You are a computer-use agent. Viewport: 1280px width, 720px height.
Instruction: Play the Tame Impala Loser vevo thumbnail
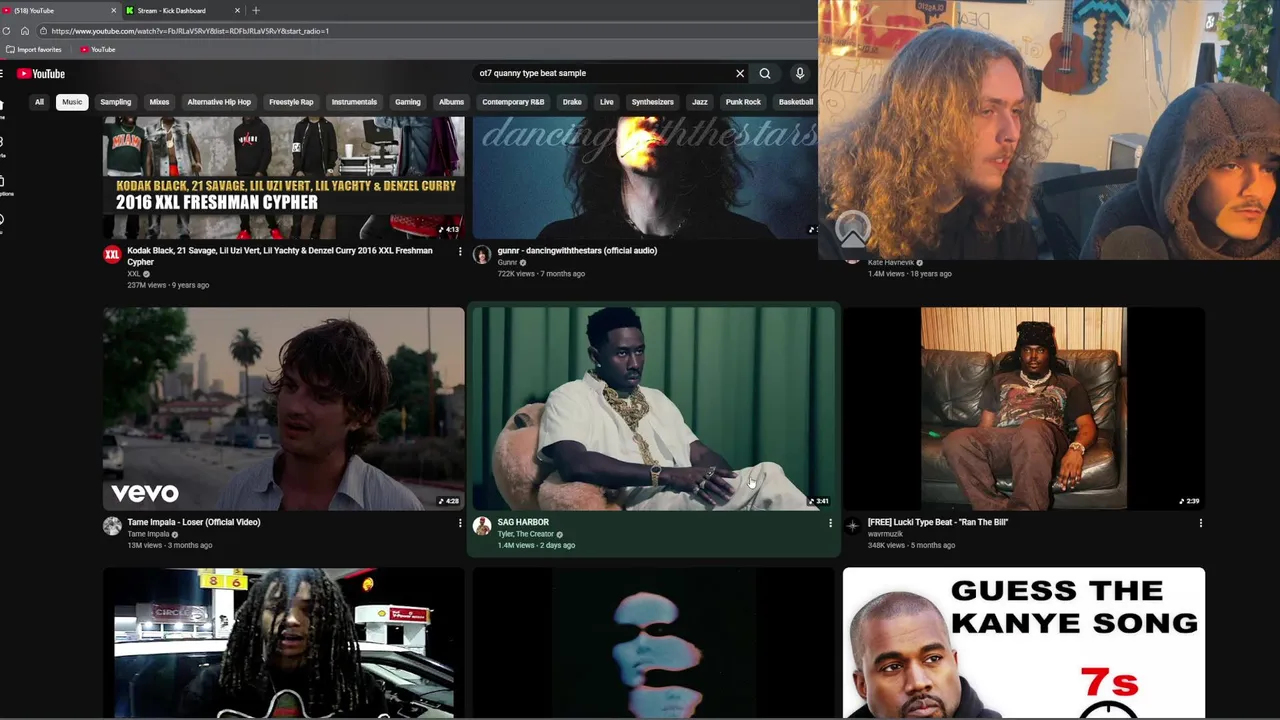click(283, 408)
